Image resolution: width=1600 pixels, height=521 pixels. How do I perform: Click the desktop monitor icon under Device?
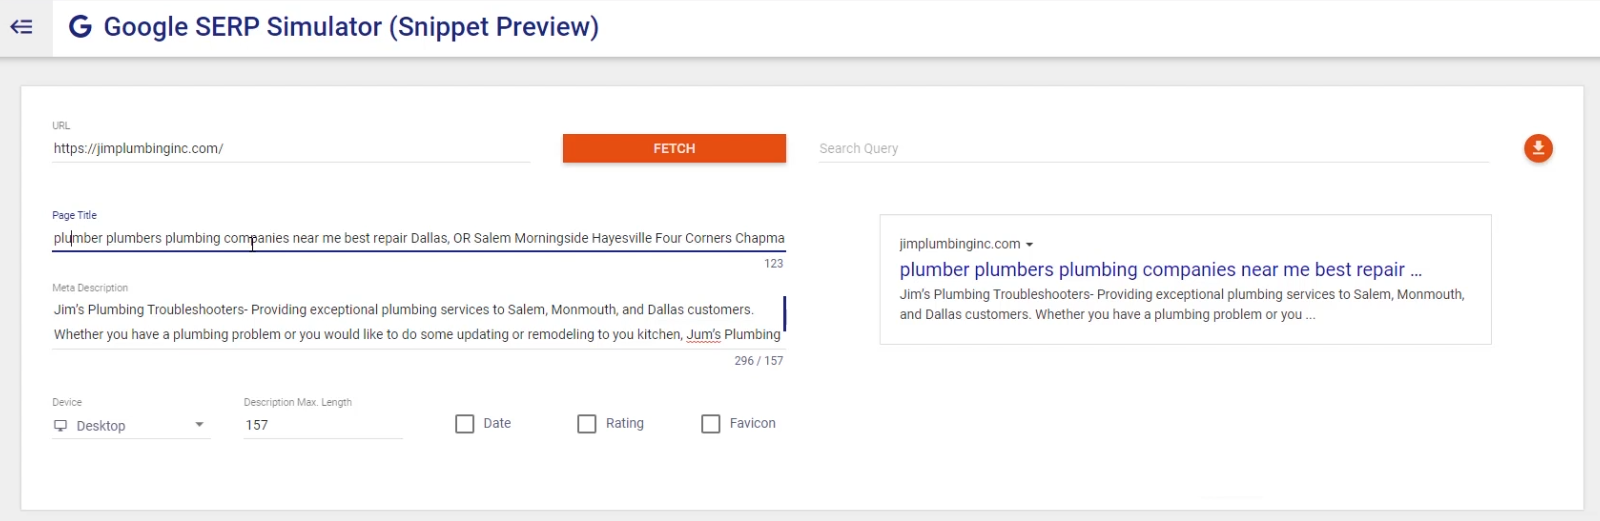(61, 426)
